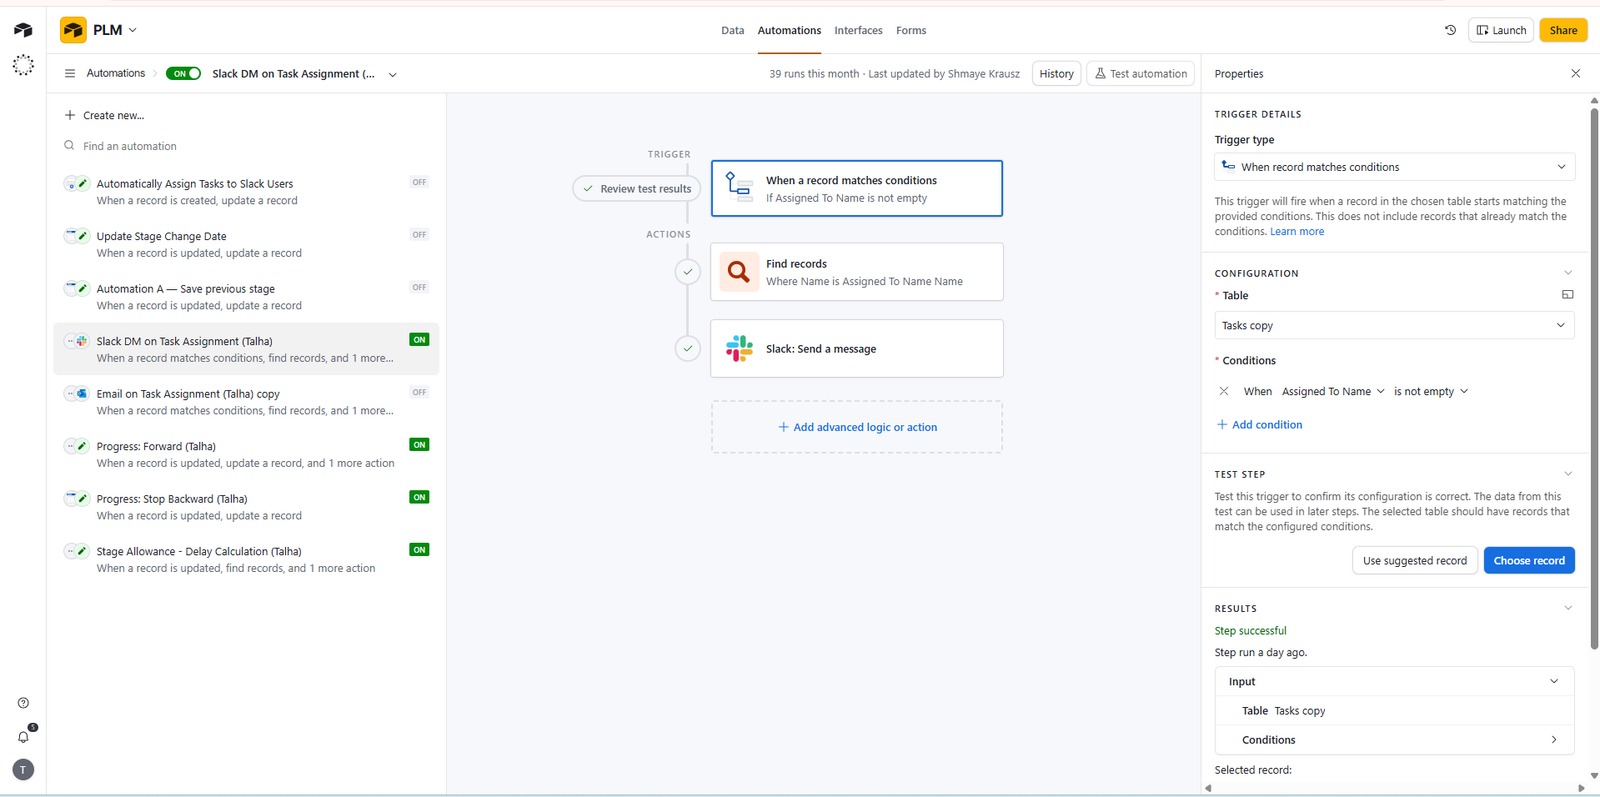The image size is (1600, 797).
Task: Open the help question mark icon
Action: (23, 703)
